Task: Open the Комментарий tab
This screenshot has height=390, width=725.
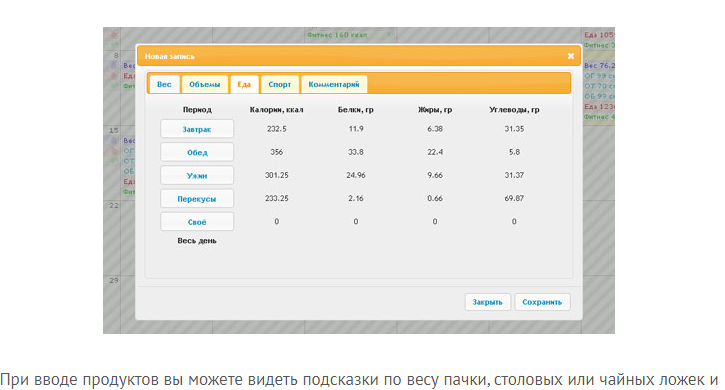Action: tap(334, 84)
